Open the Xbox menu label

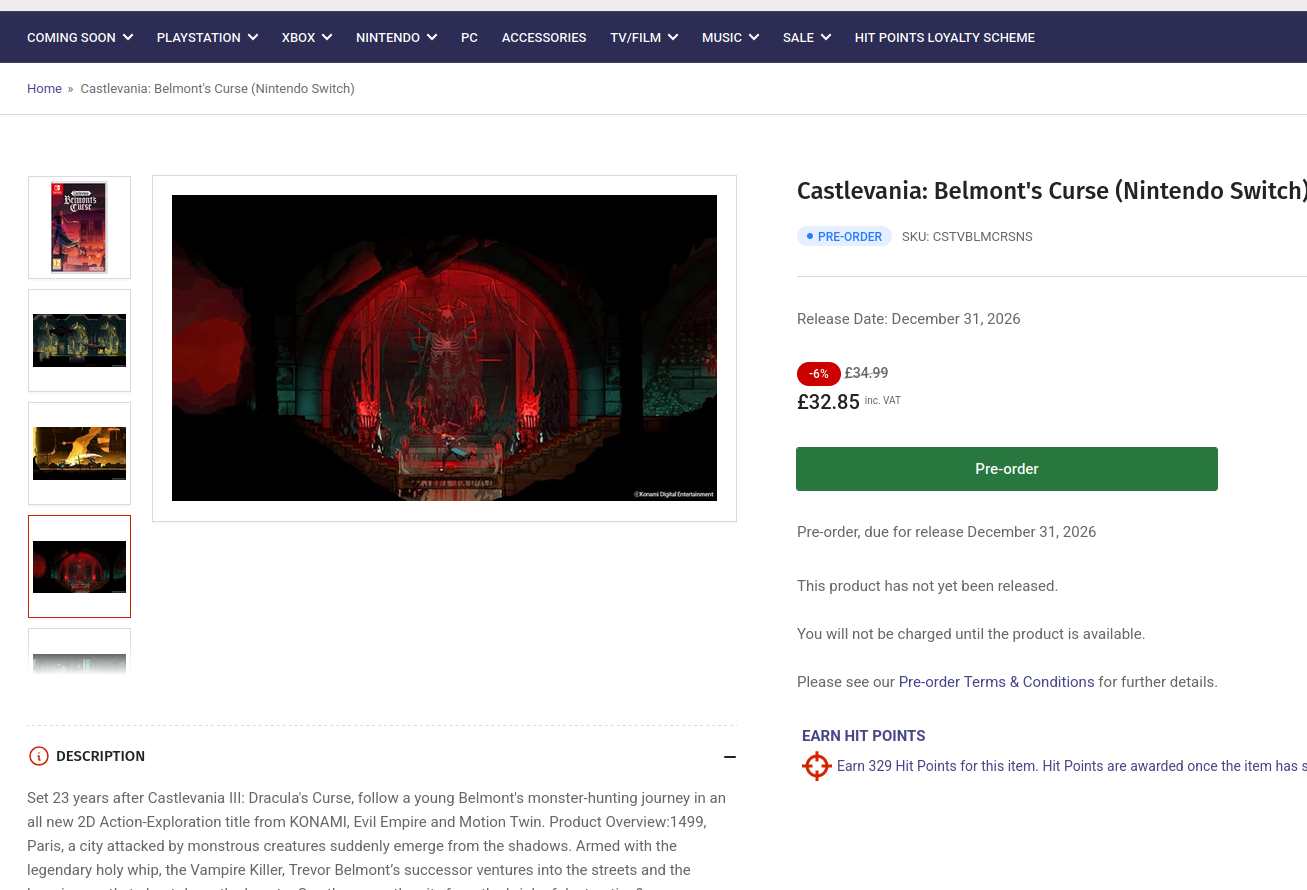(298, 37)
